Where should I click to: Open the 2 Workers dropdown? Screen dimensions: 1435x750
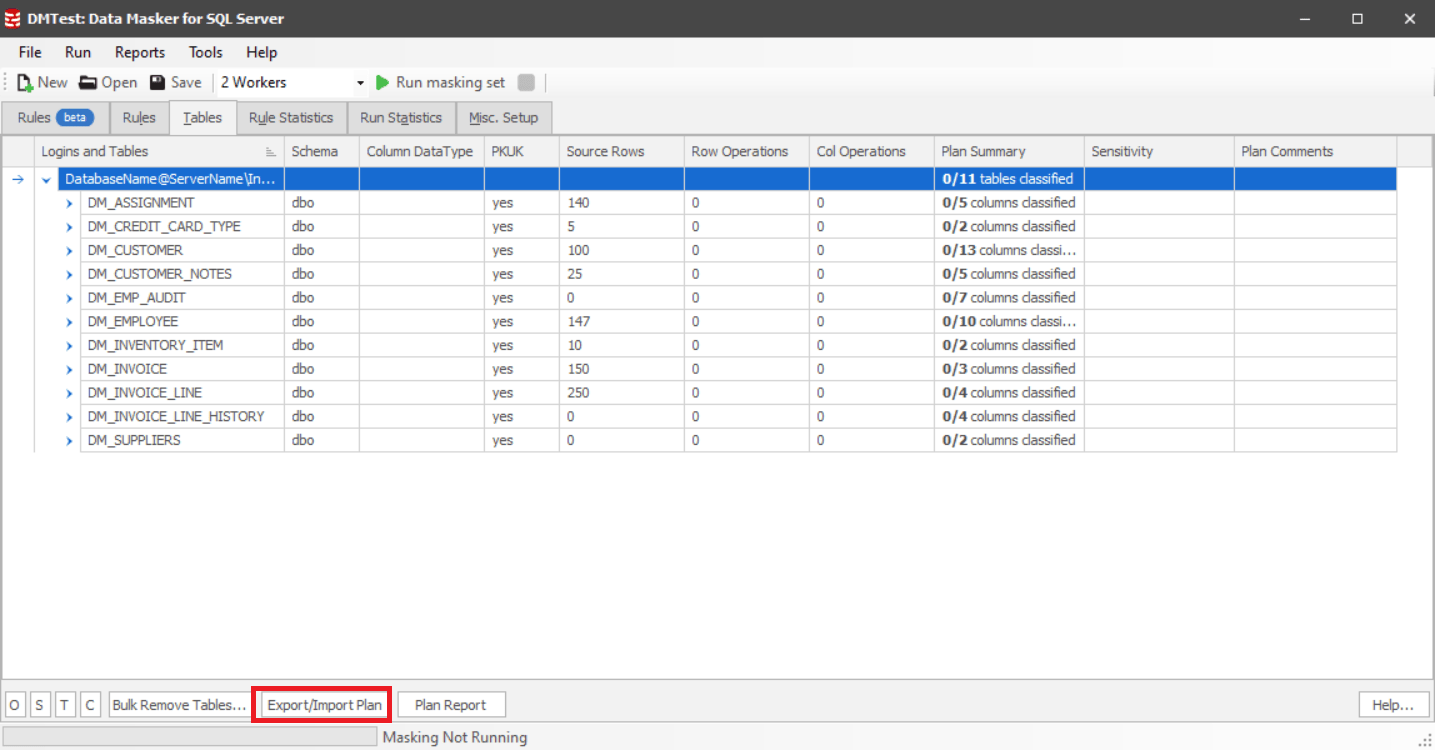point(292,83)
